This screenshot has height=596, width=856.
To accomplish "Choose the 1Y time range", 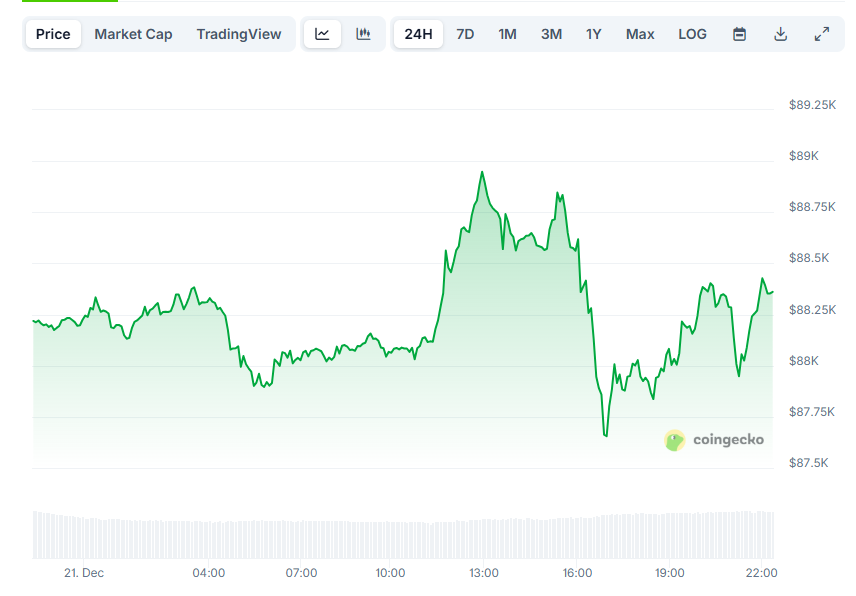I will 594,34.
